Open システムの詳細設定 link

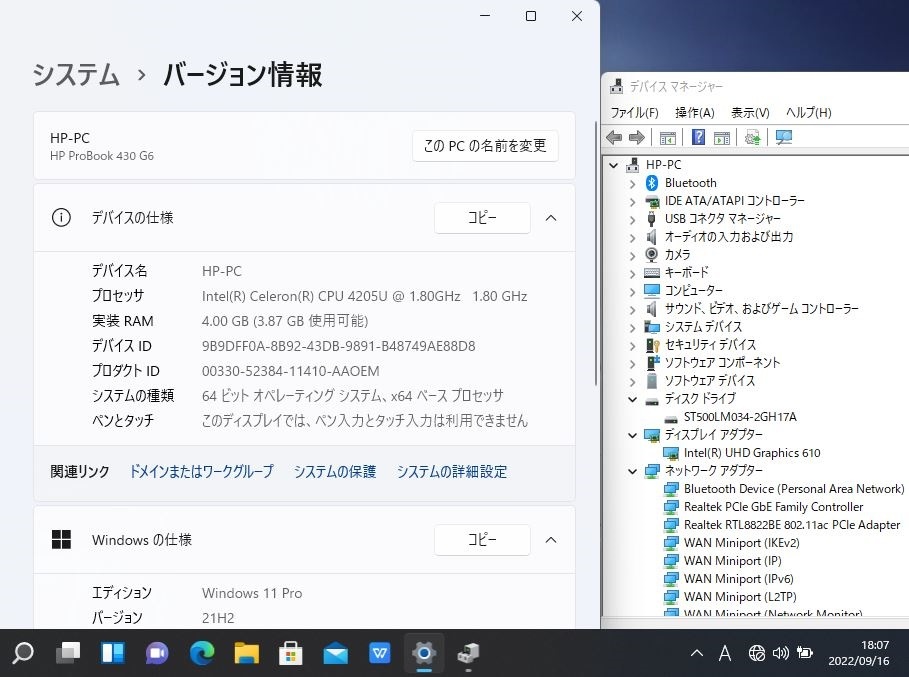click(452, 471)
